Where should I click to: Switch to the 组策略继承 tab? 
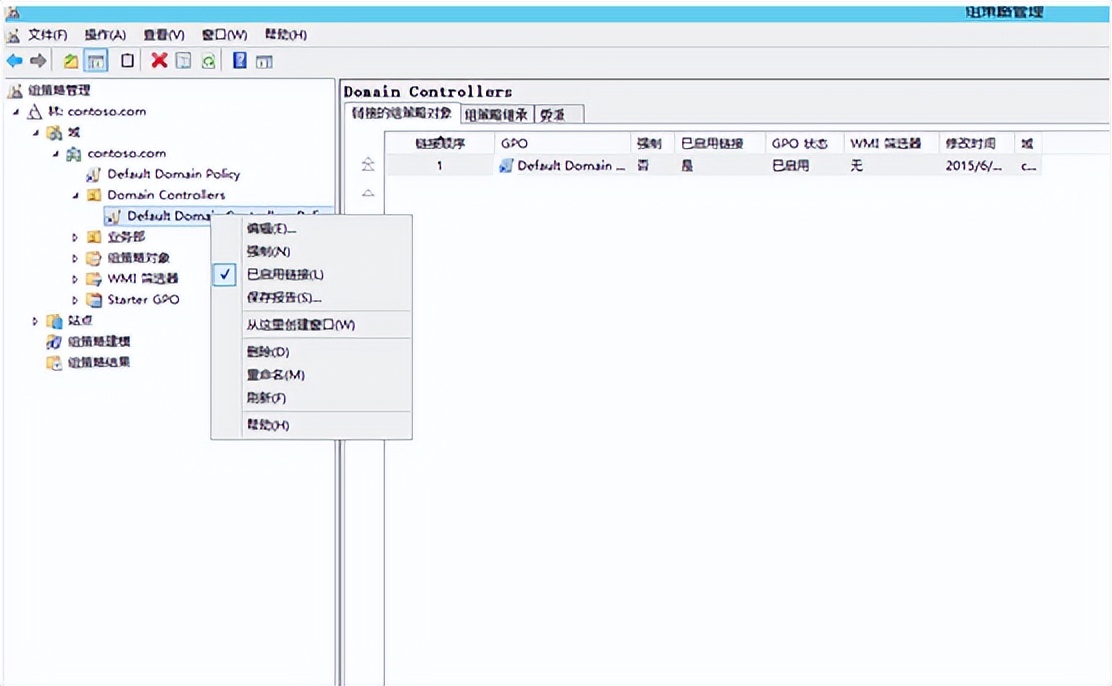(x=498, y=114)
